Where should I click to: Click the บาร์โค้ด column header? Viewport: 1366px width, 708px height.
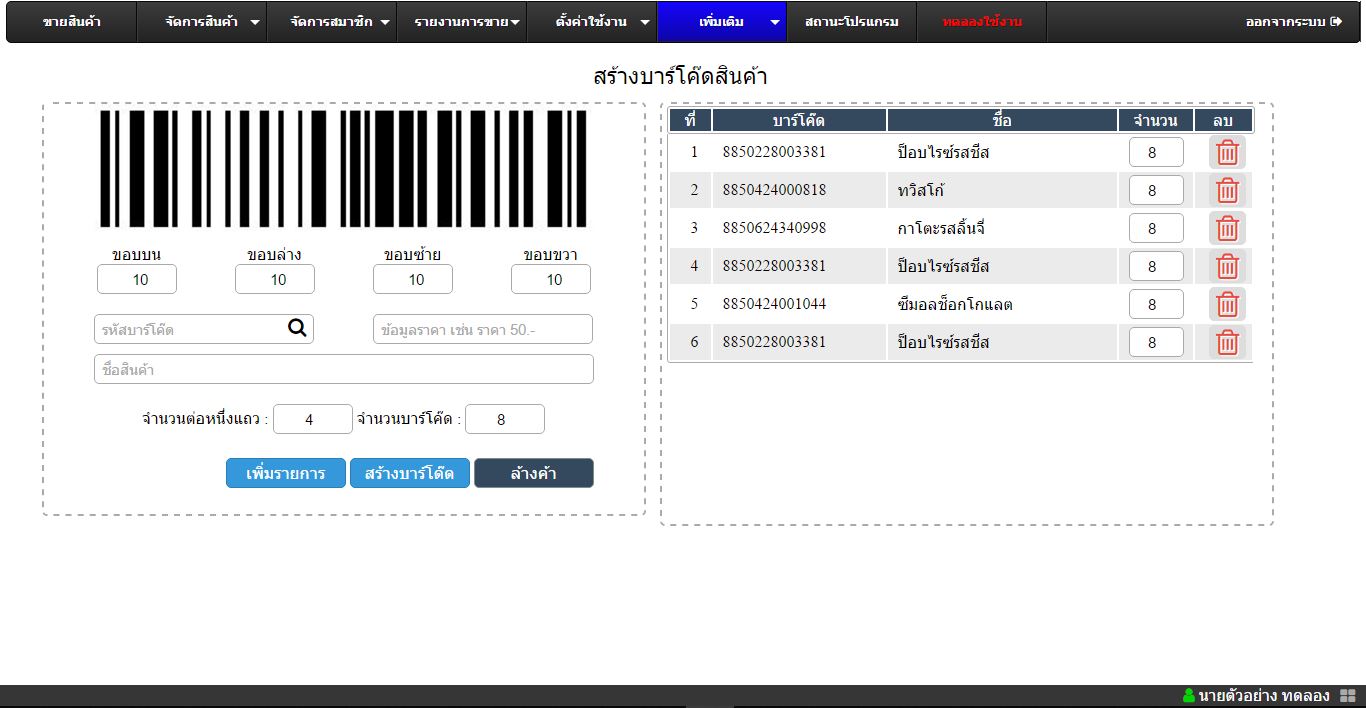click(x=799, y=120)
